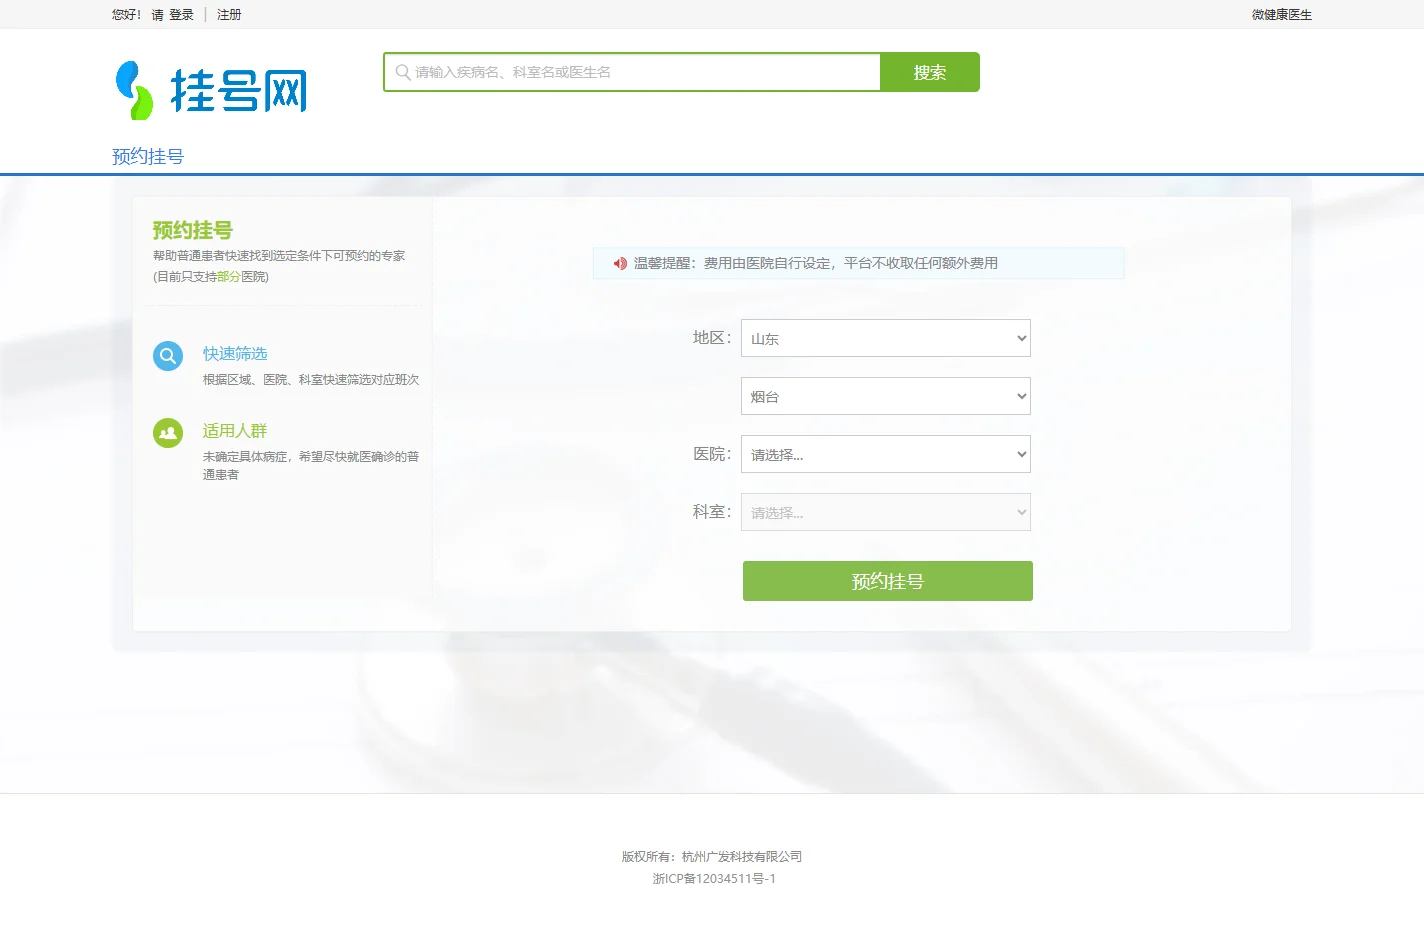Click the green 搜索 button
1424x933 pixels.
coord(930,72)
